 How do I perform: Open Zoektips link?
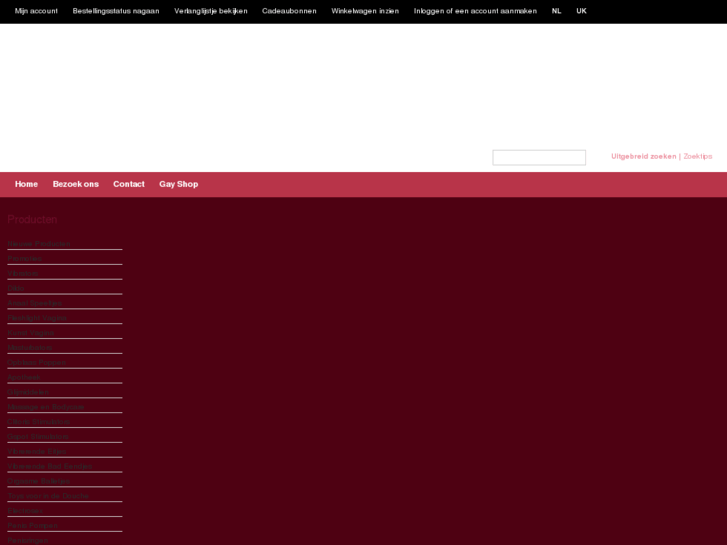tap(698, 156)
